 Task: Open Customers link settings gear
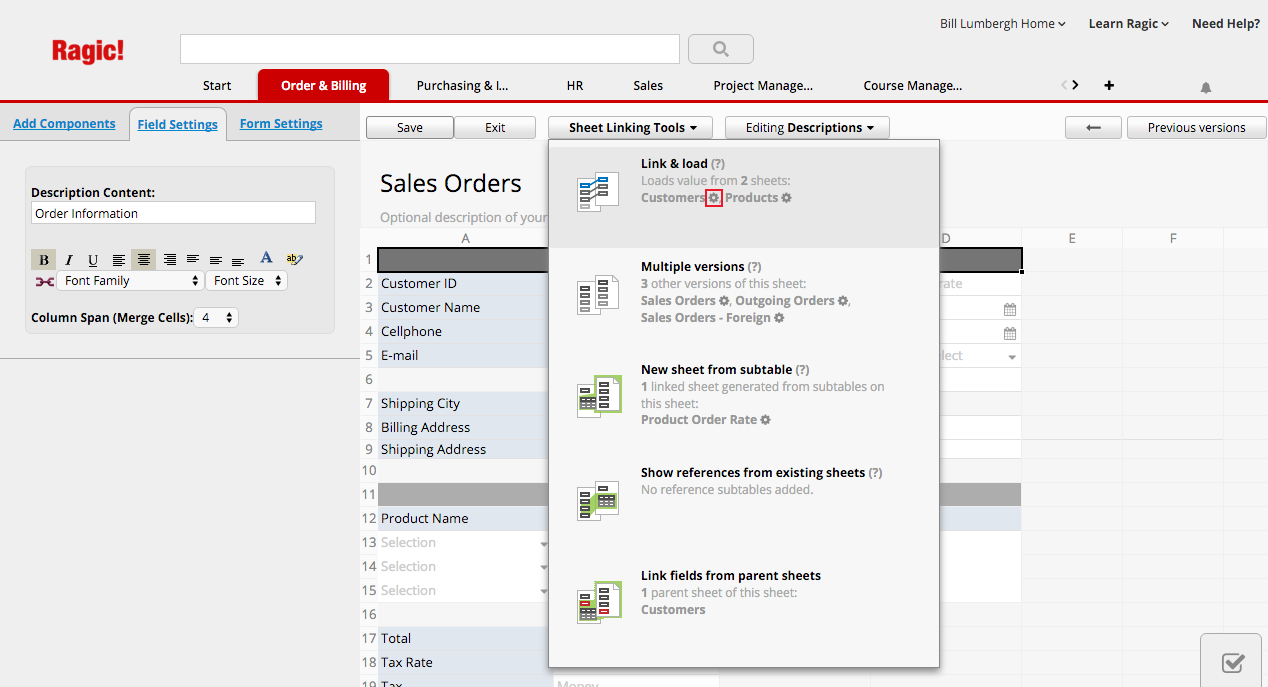(714, 198)
